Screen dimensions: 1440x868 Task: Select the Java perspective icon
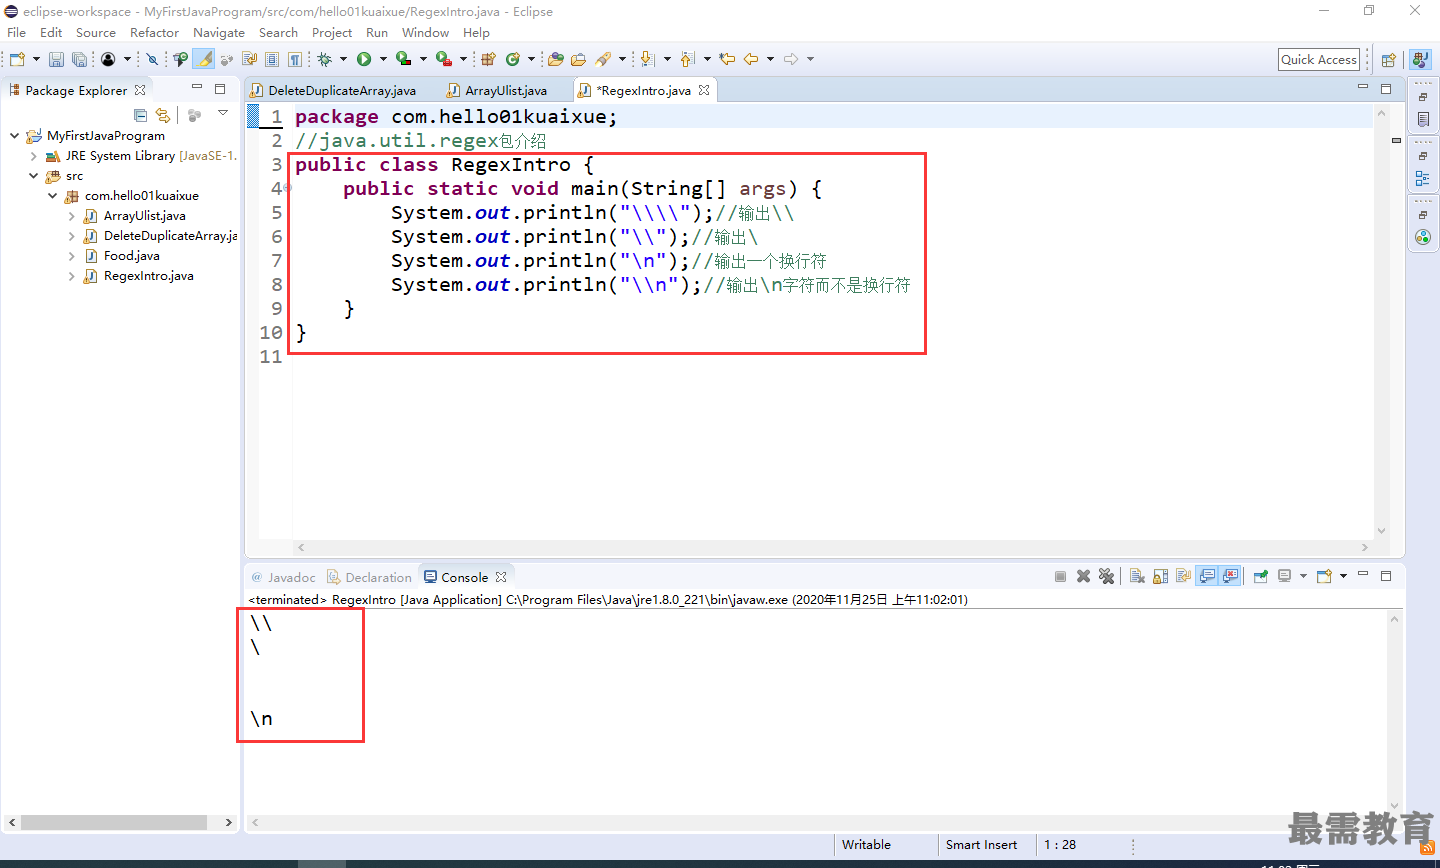point(1420,60)
